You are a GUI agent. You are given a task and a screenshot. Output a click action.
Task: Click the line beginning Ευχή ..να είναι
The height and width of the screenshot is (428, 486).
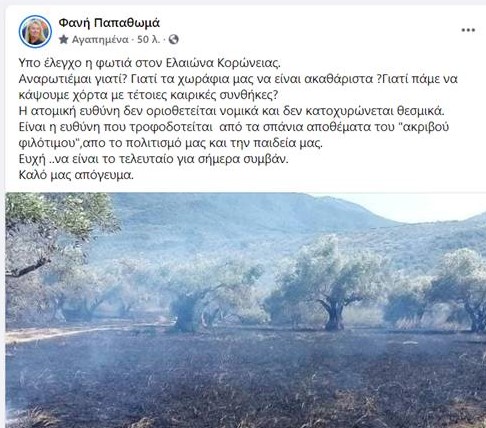tap(153, 159)
